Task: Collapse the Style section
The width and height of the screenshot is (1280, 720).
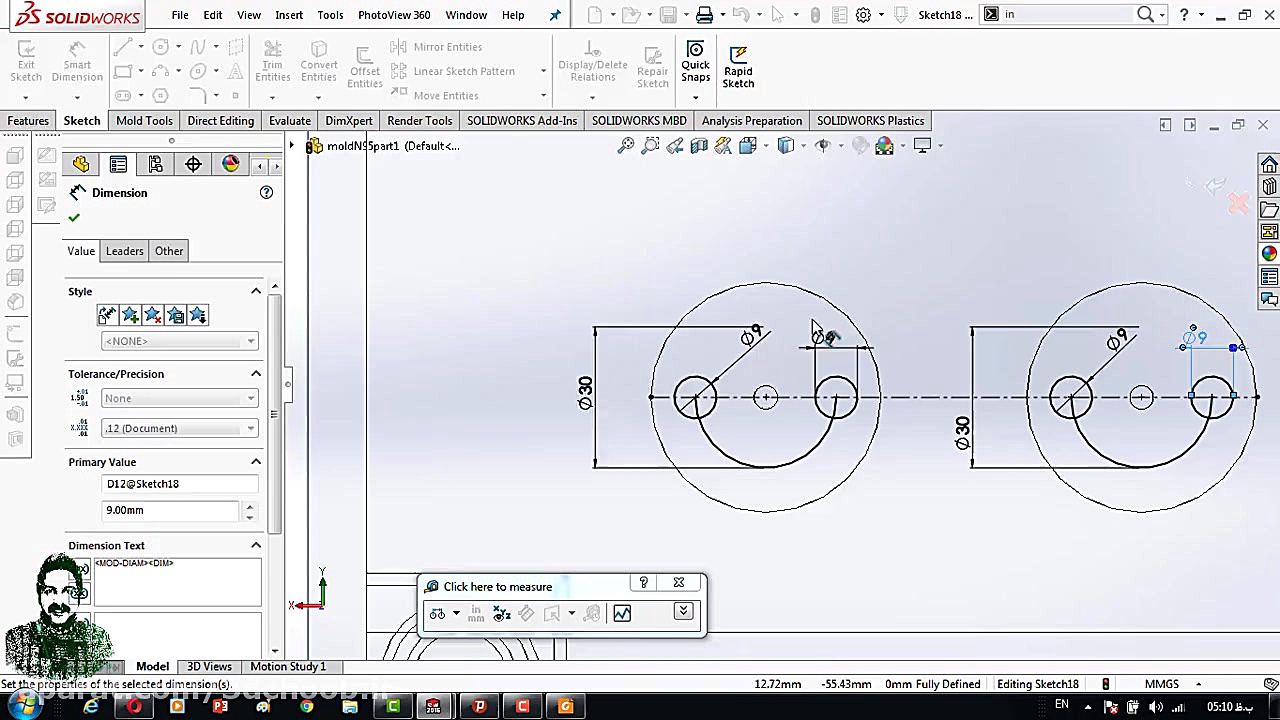Action: (256, 291)
